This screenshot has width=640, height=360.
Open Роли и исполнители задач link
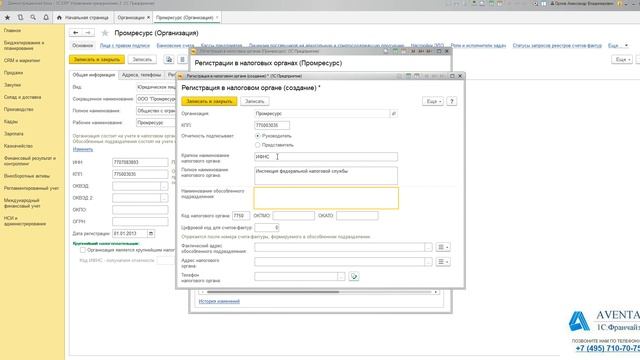478,46
